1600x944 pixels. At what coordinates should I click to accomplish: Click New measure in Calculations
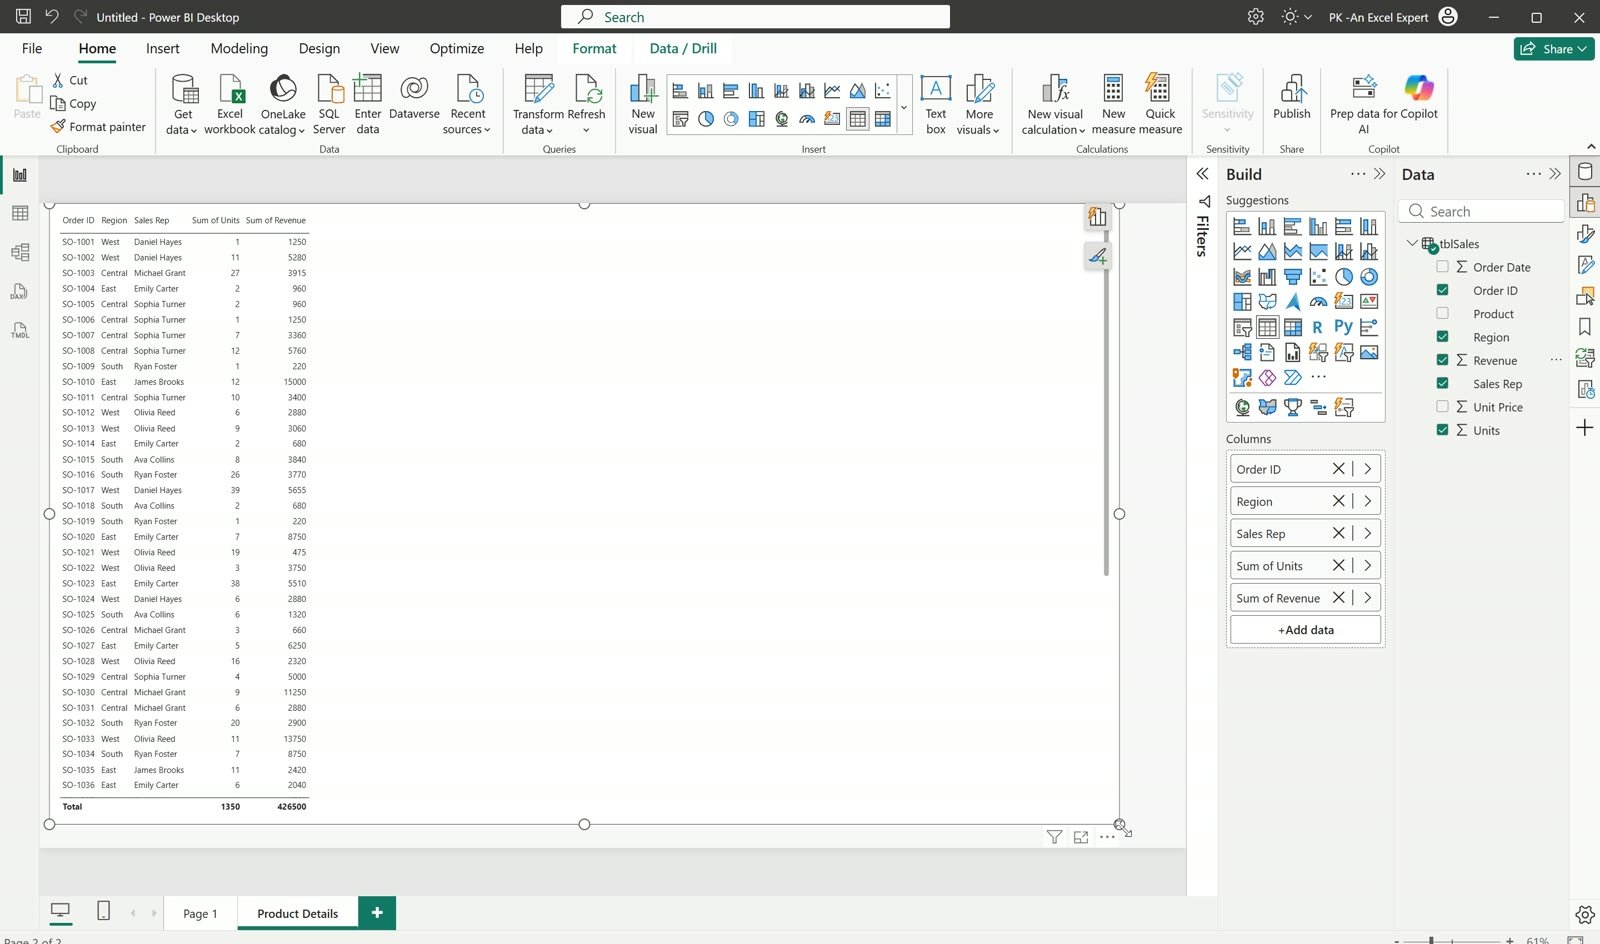coord(1113,104)
